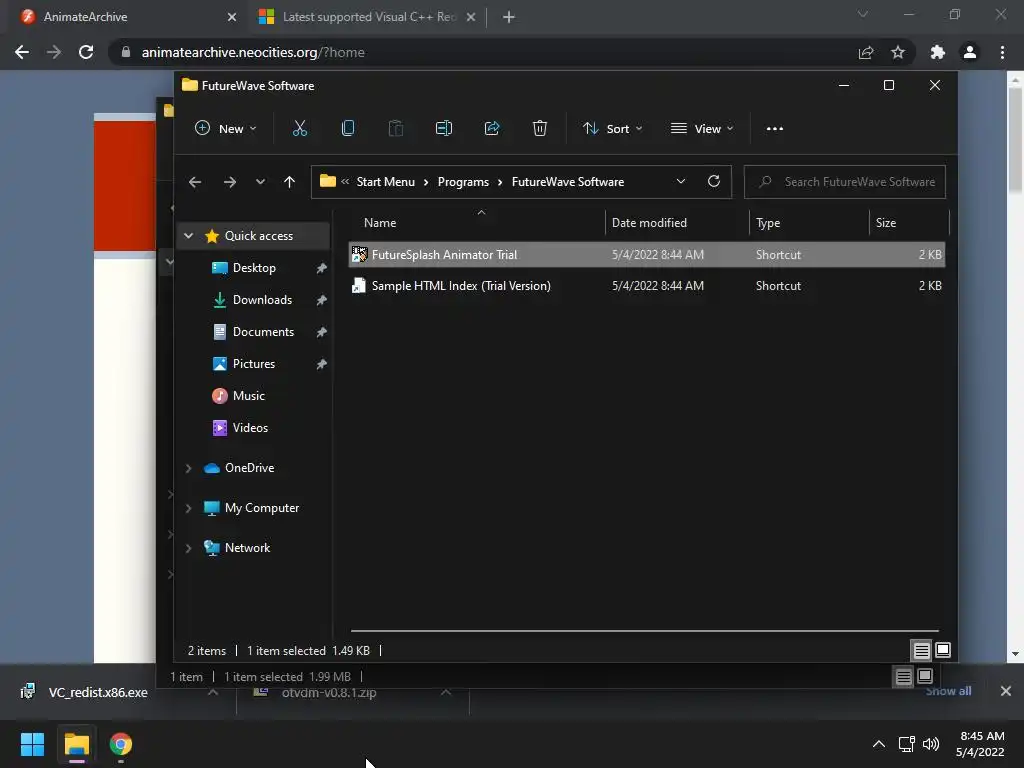The image size is (1024, 768).
Task: Go forward in File Explorer
Action: point(230,182)
